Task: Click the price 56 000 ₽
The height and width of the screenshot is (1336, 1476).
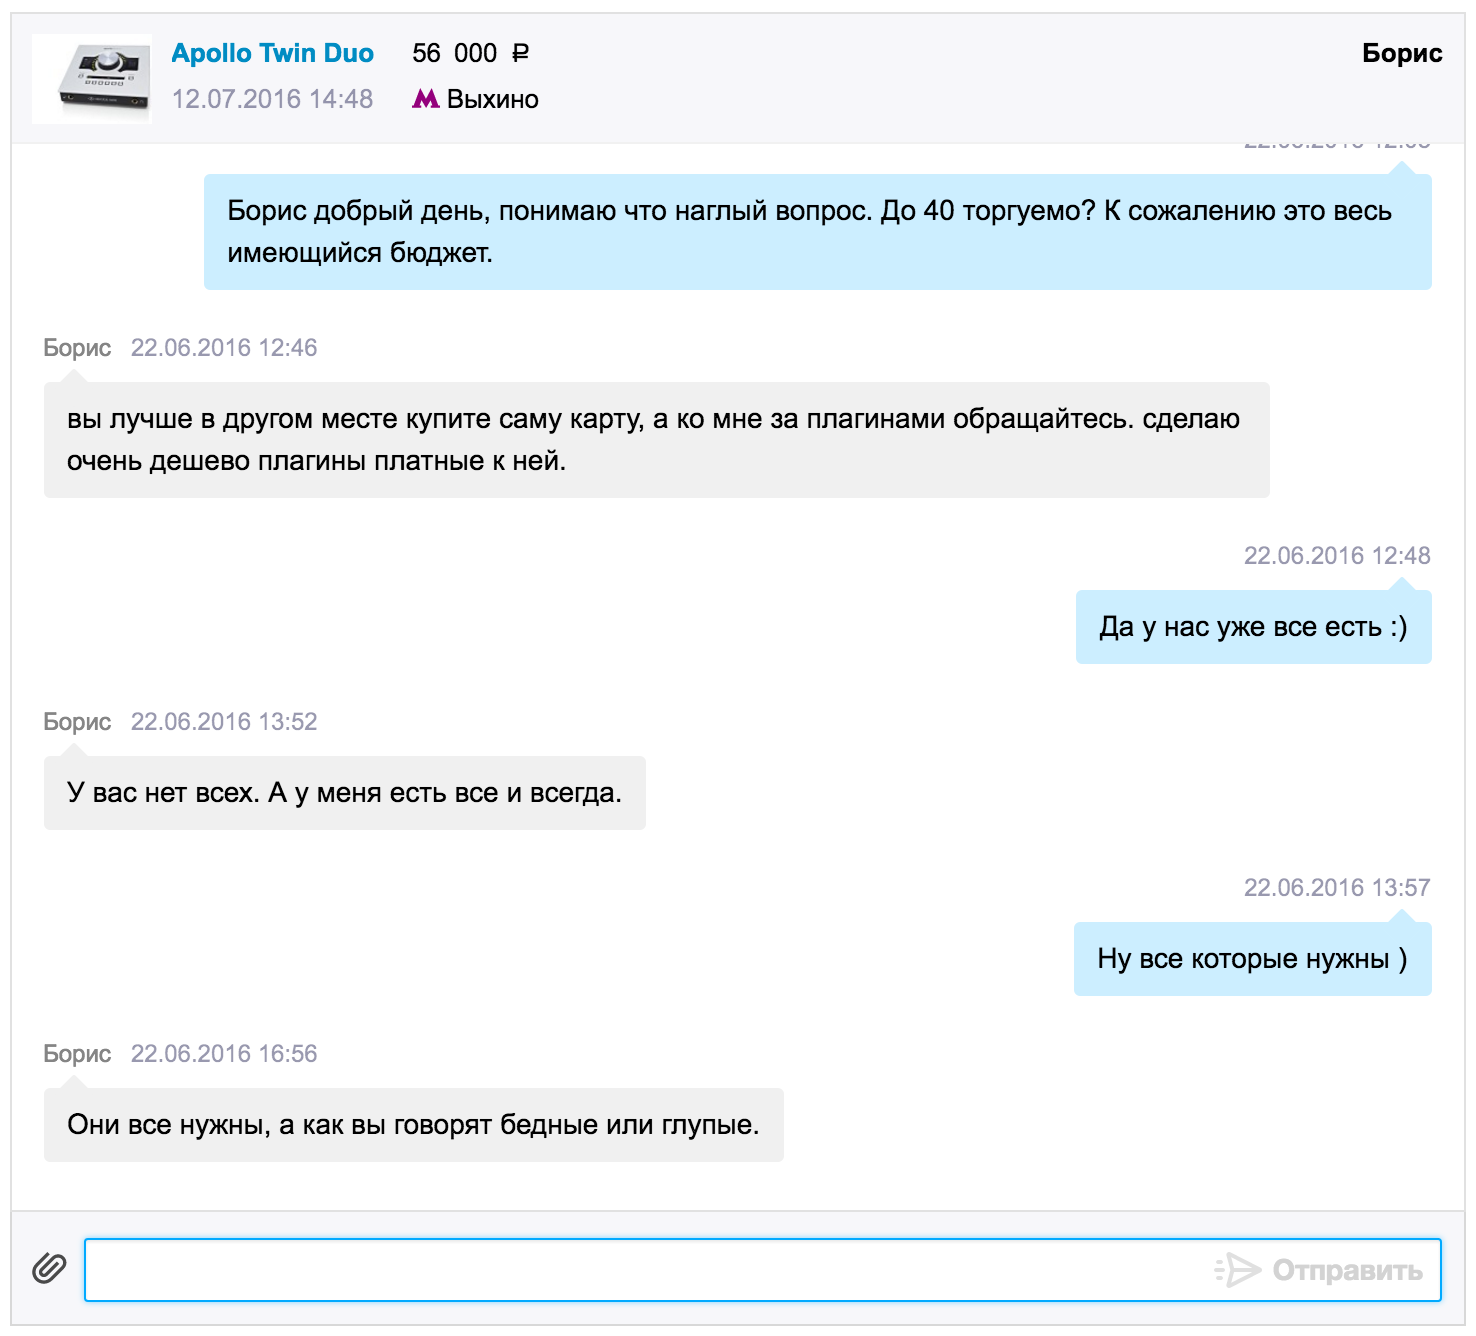Action: point(471,53)
